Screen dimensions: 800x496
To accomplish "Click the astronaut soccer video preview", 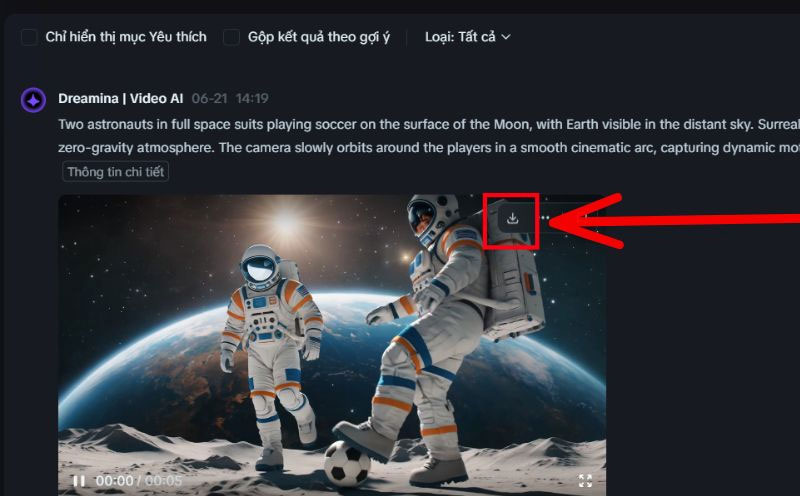I will click(x=332, y=345).
